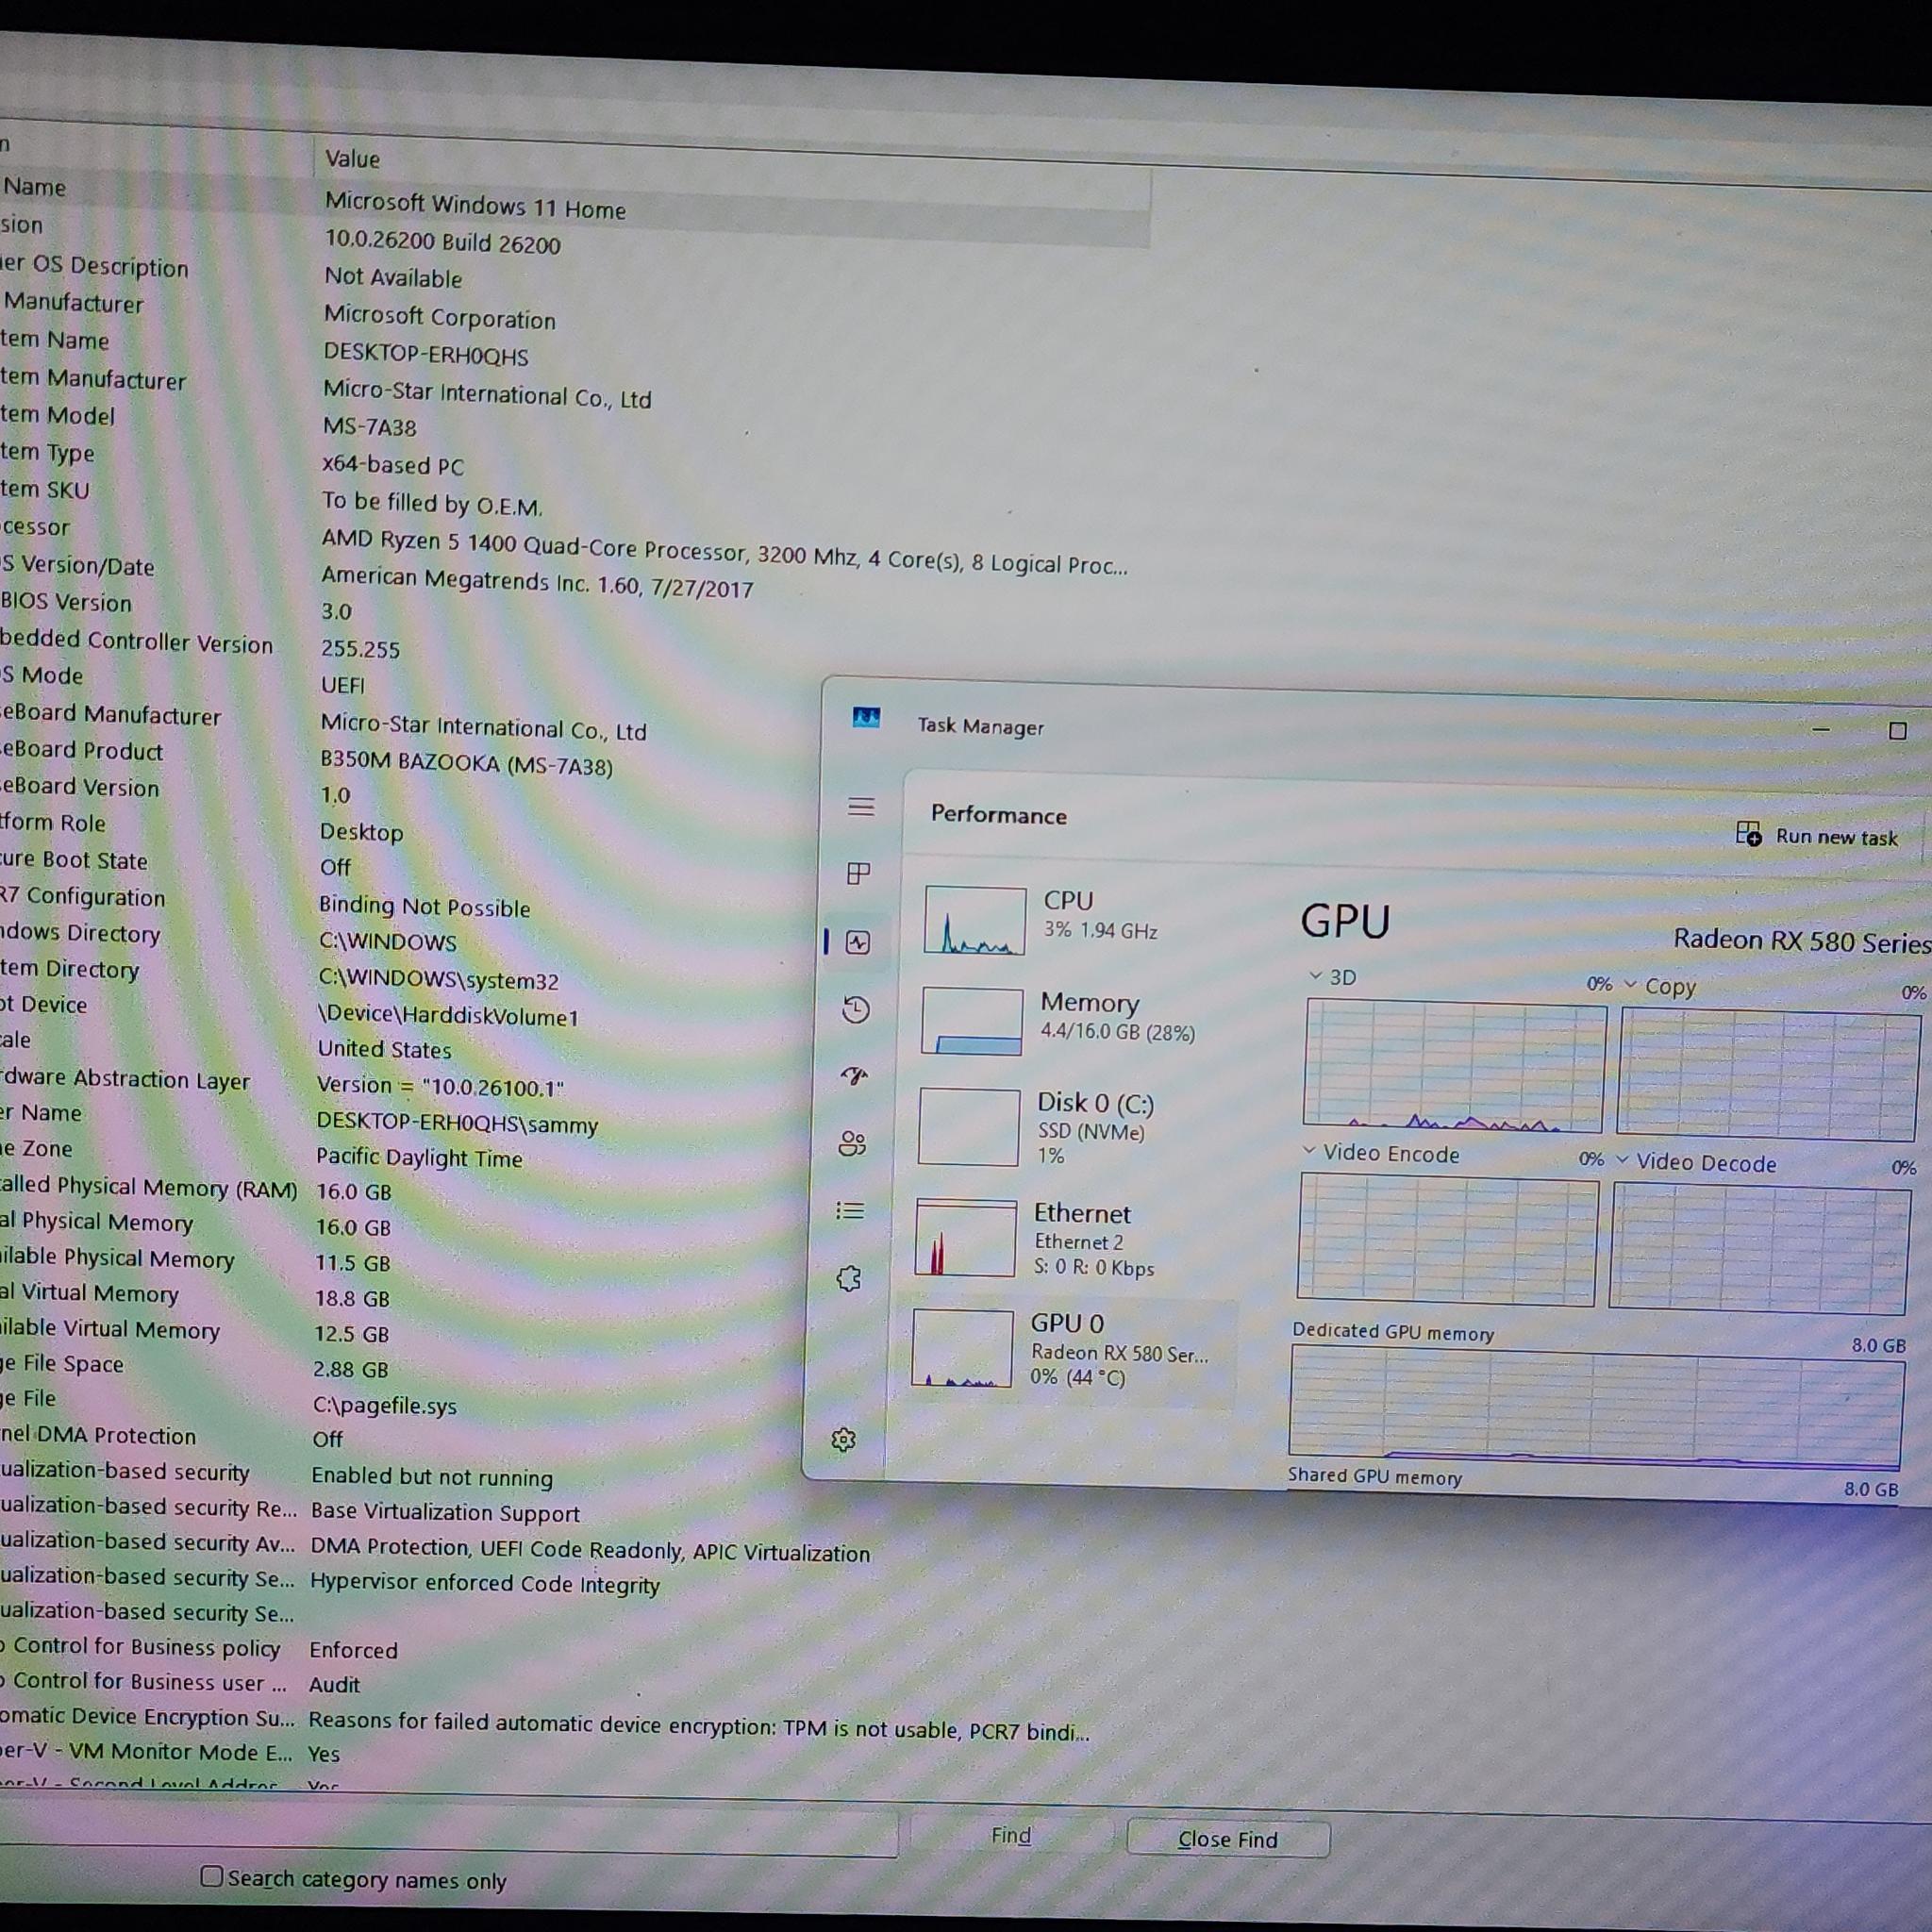This screenshot has height=1932, width=1932.
Task: Select the 'C:\WINDOWS\system32' value
Action: tap(438, 979)
